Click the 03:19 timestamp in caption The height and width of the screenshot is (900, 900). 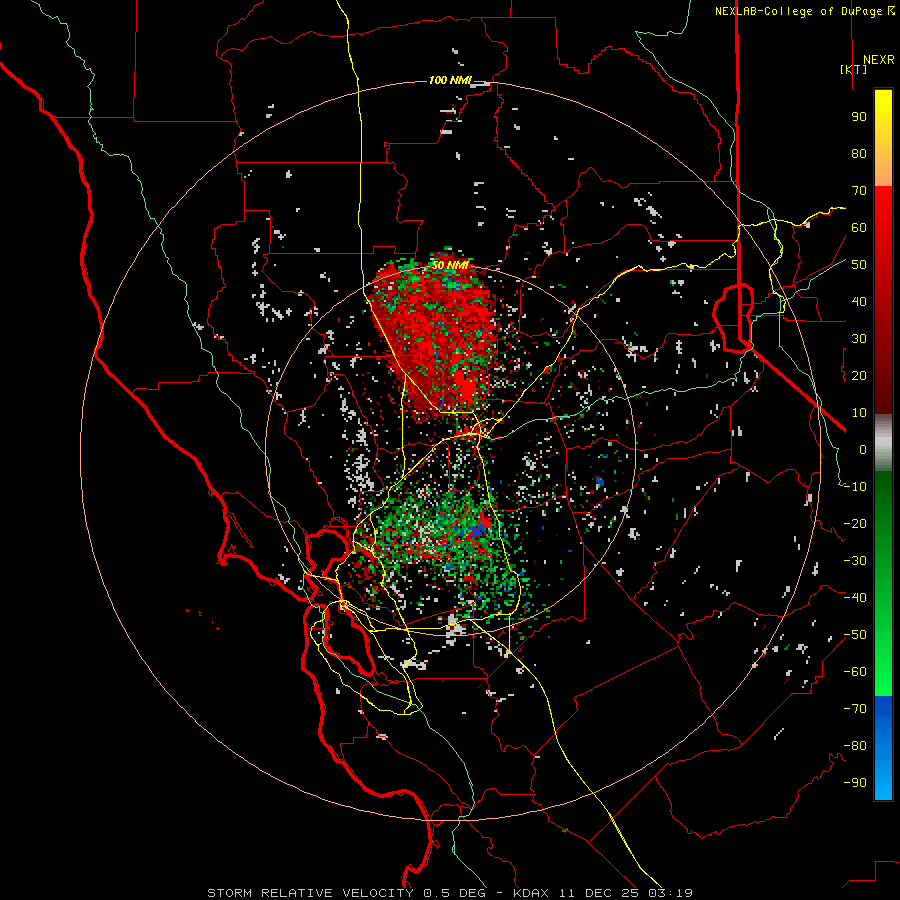point(670,893)
